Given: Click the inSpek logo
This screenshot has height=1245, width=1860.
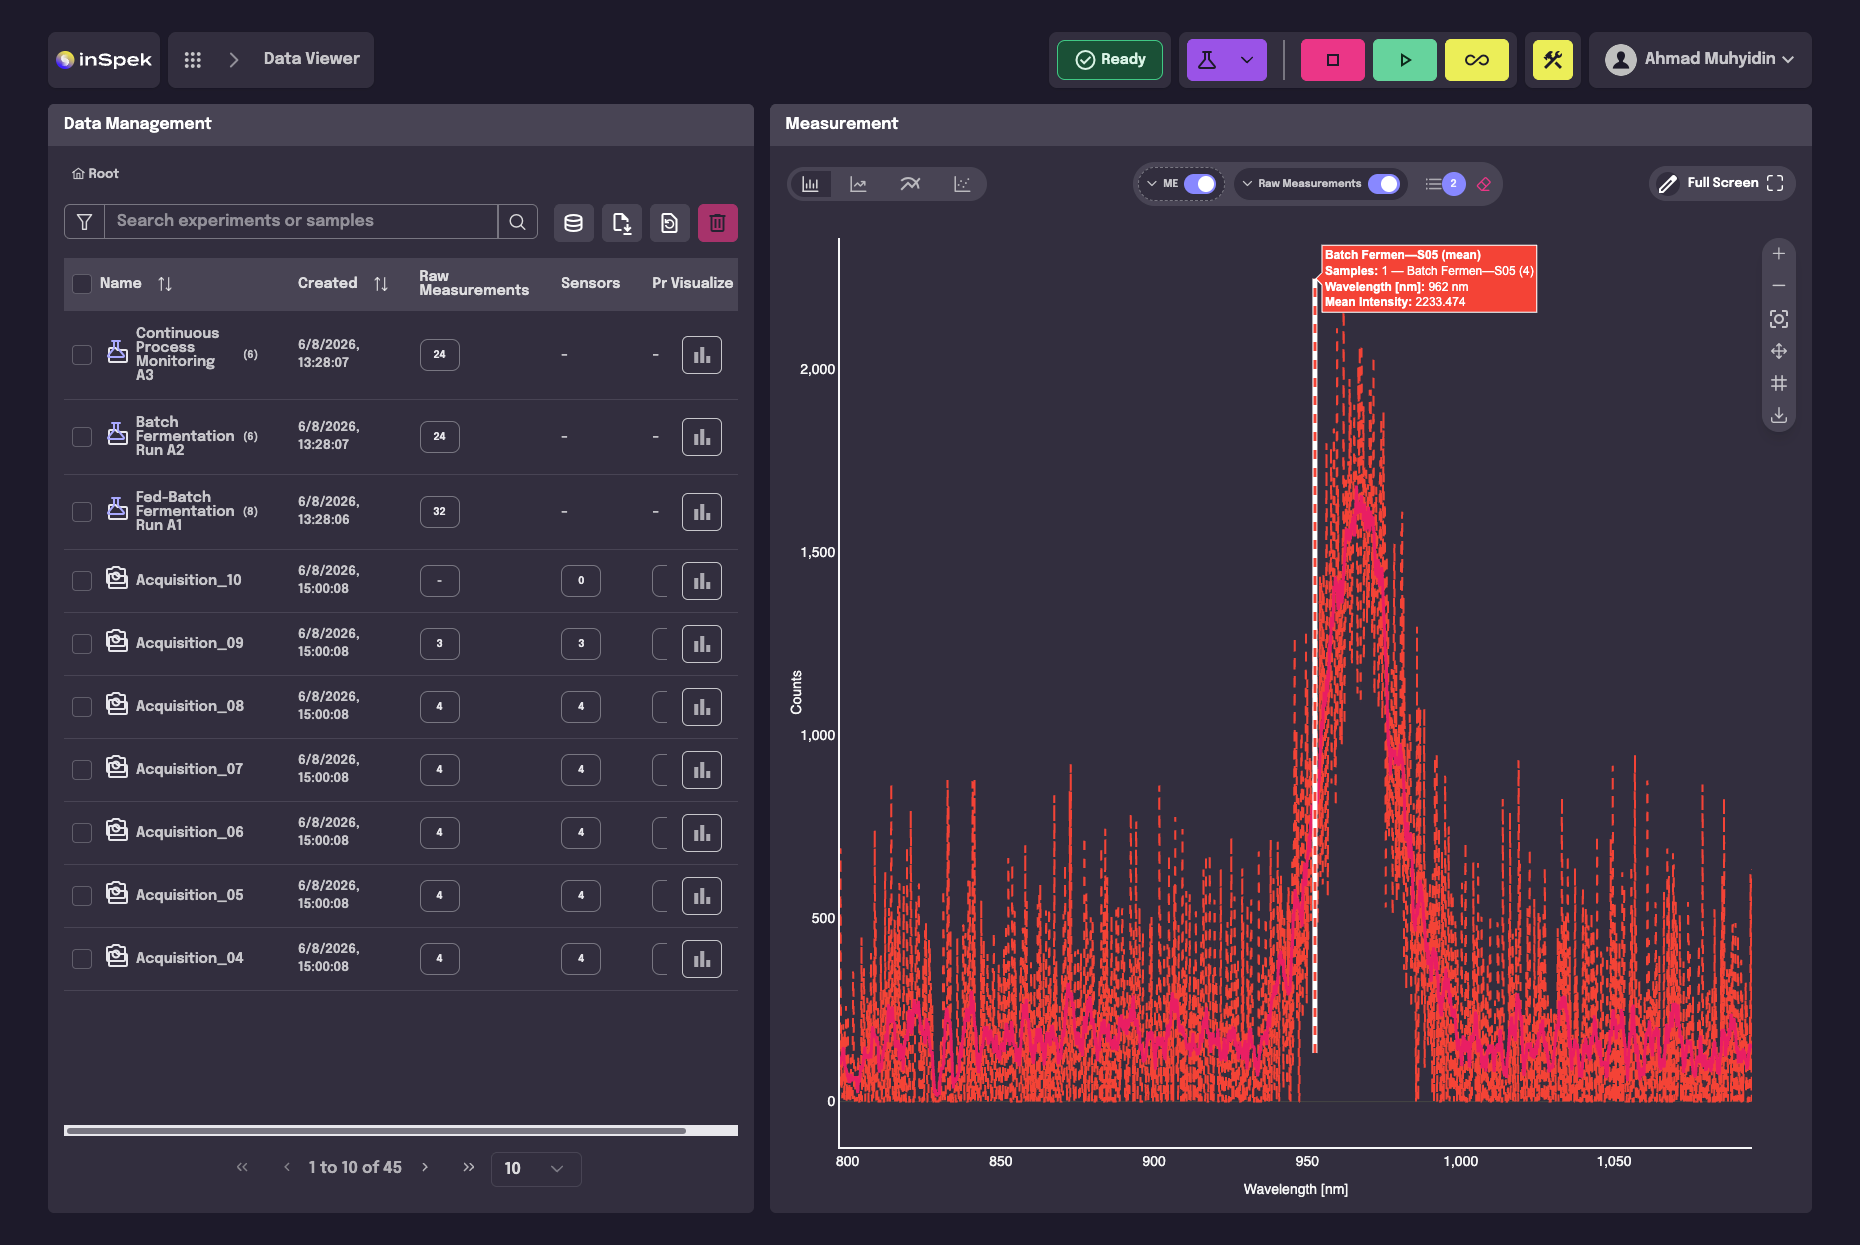Looking at the screenshot, I should pyautogui.click(x=104, y=60).
